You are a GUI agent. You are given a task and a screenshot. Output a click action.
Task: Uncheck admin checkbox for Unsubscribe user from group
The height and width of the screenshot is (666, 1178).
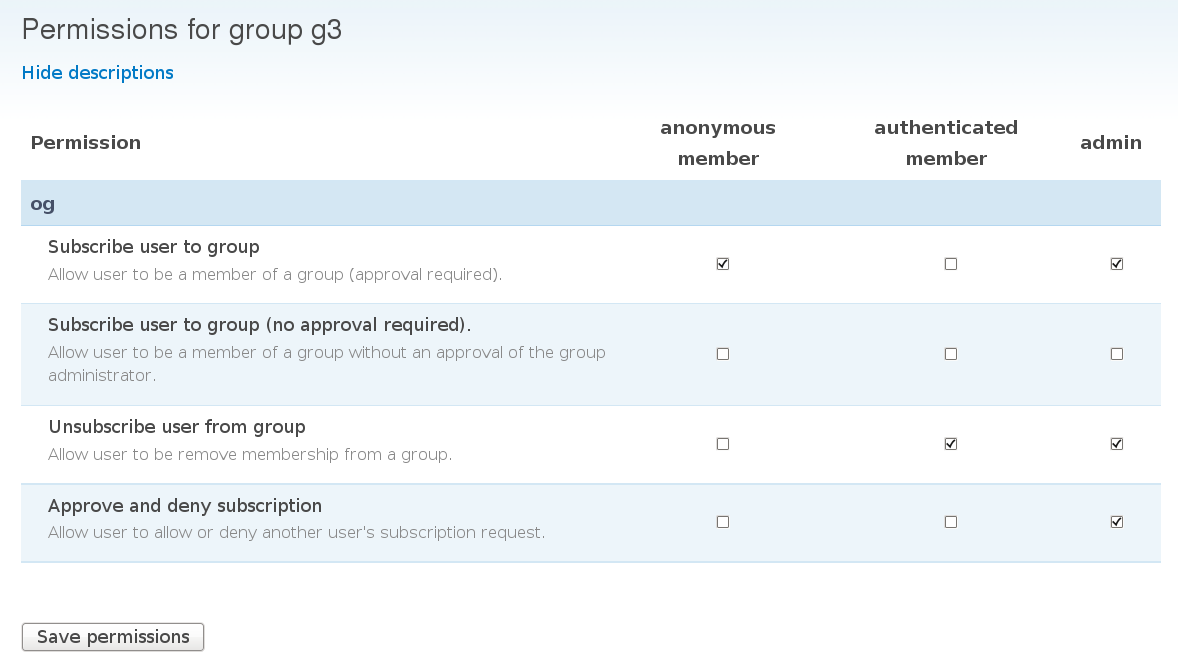[1117, 443]
